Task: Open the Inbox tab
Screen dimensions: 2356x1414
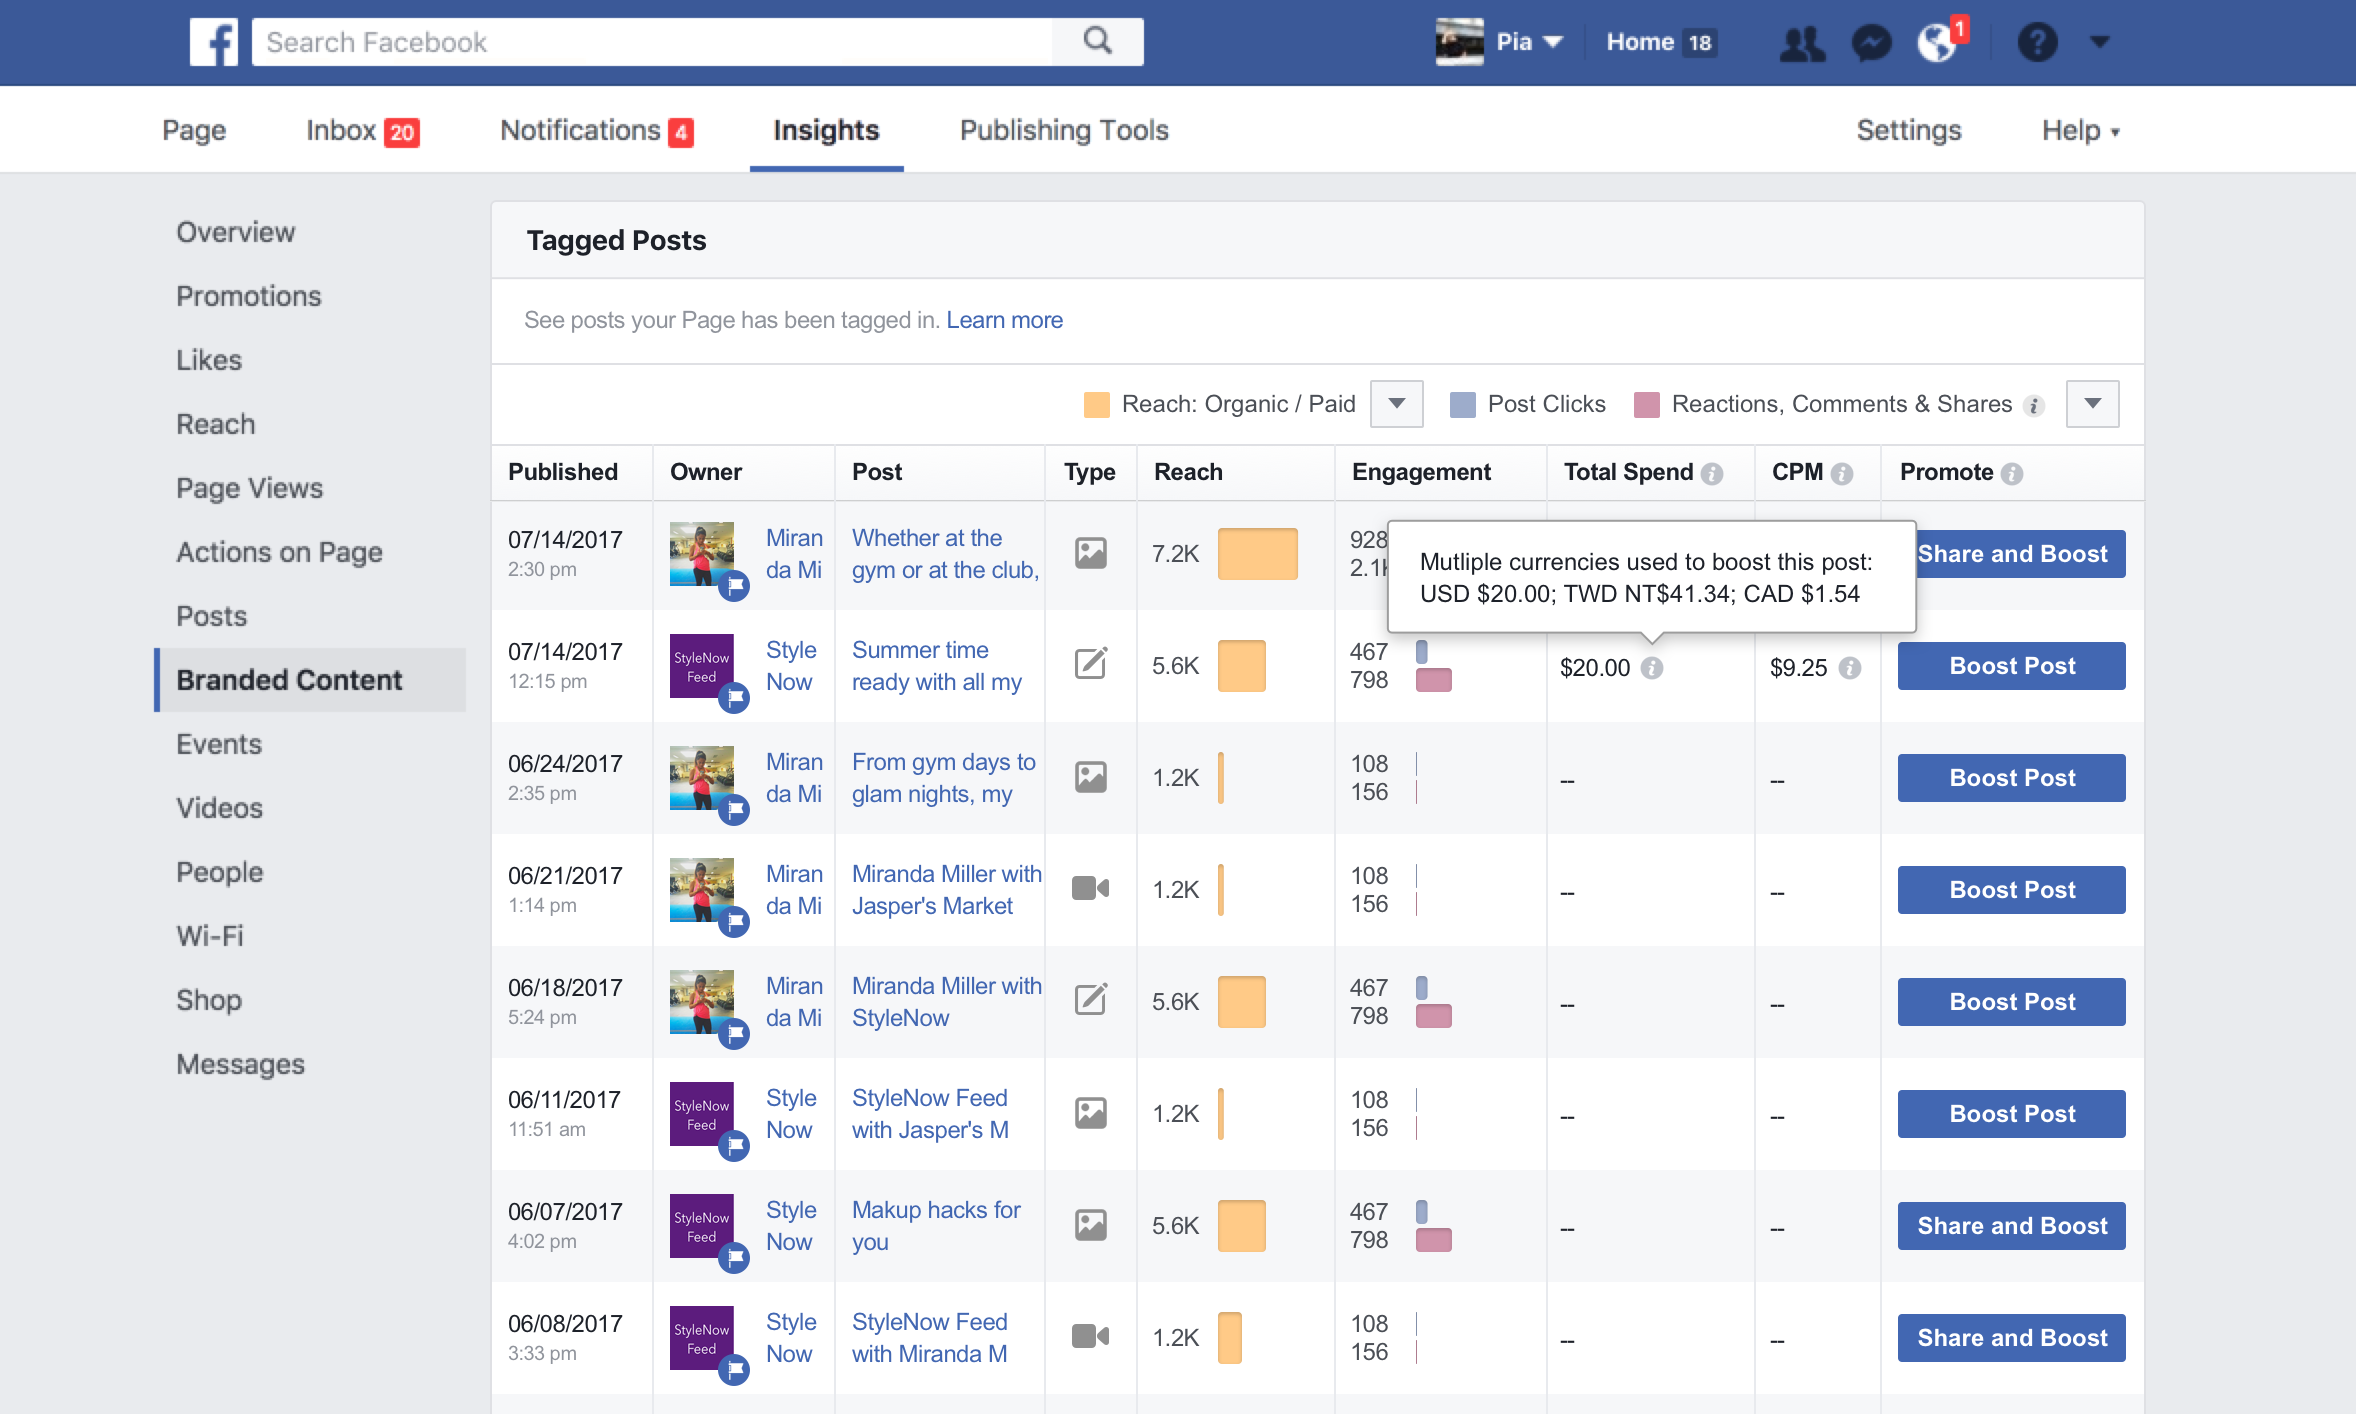Action: pyautogui.click(x=362, y=131)
